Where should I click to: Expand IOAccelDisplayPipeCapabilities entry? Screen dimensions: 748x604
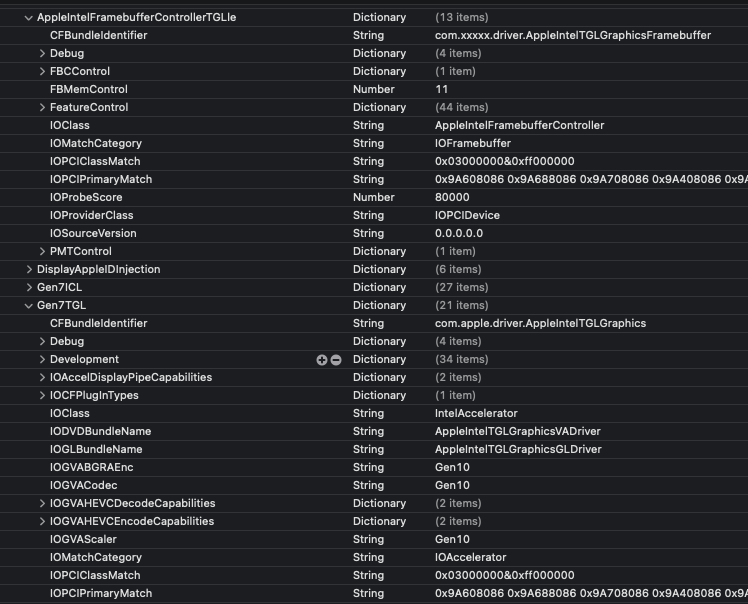point(42,377)
